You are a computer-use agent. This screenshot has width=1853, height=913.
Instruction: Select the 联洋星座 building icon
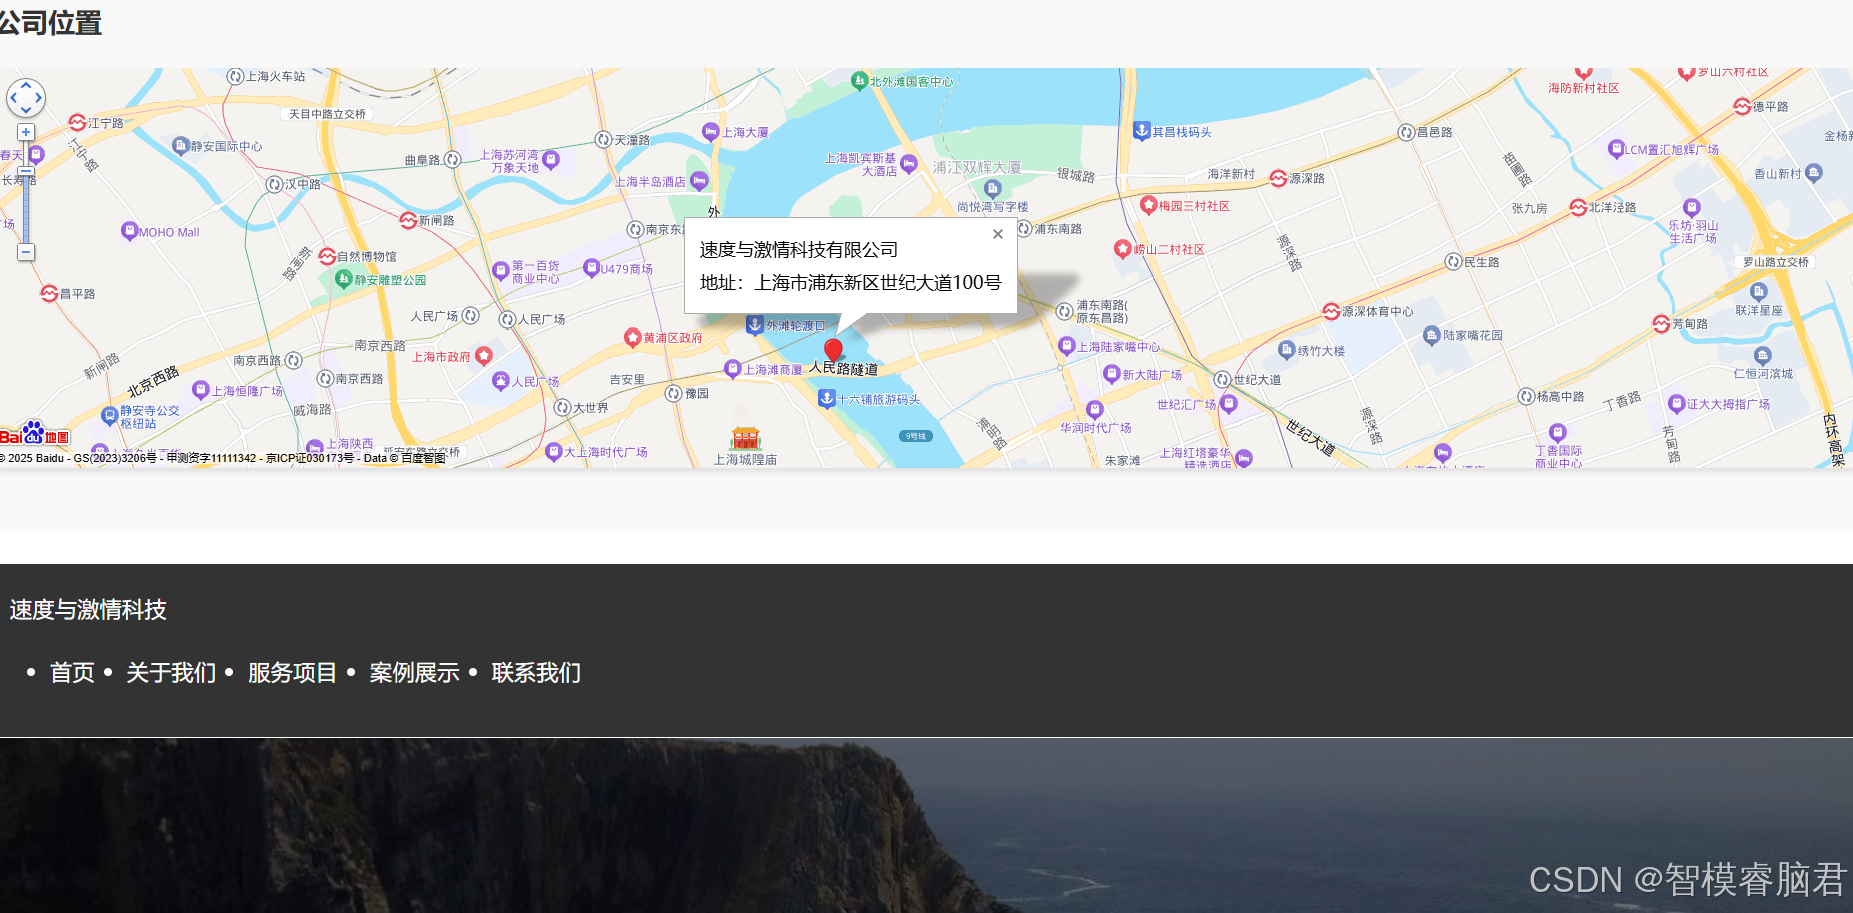pyautogui.click(x=1758, y=292)
